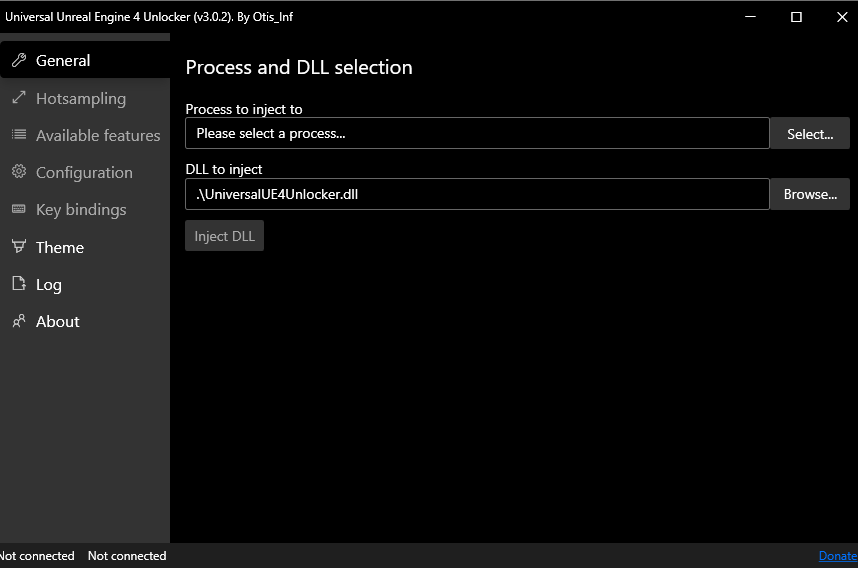Click the Inject DLL button
This screenshot has width=858, height=568.
point(224,236)
